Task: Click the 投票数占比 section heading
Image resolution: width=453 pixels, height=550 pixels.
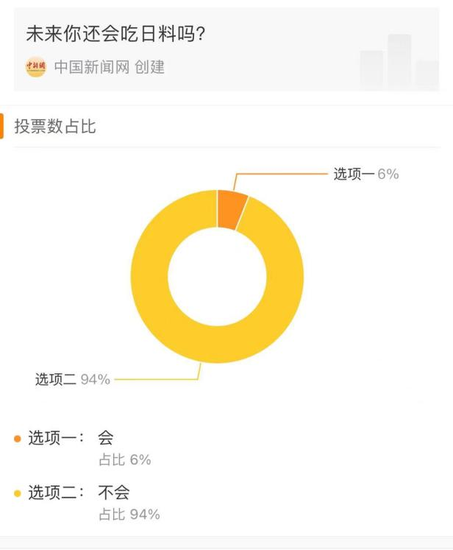Action: click(55, 126)
